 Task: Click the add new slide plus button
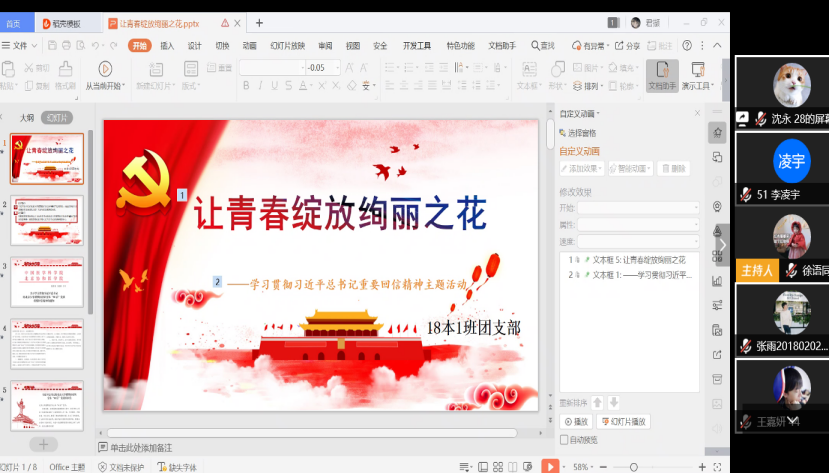43,443
